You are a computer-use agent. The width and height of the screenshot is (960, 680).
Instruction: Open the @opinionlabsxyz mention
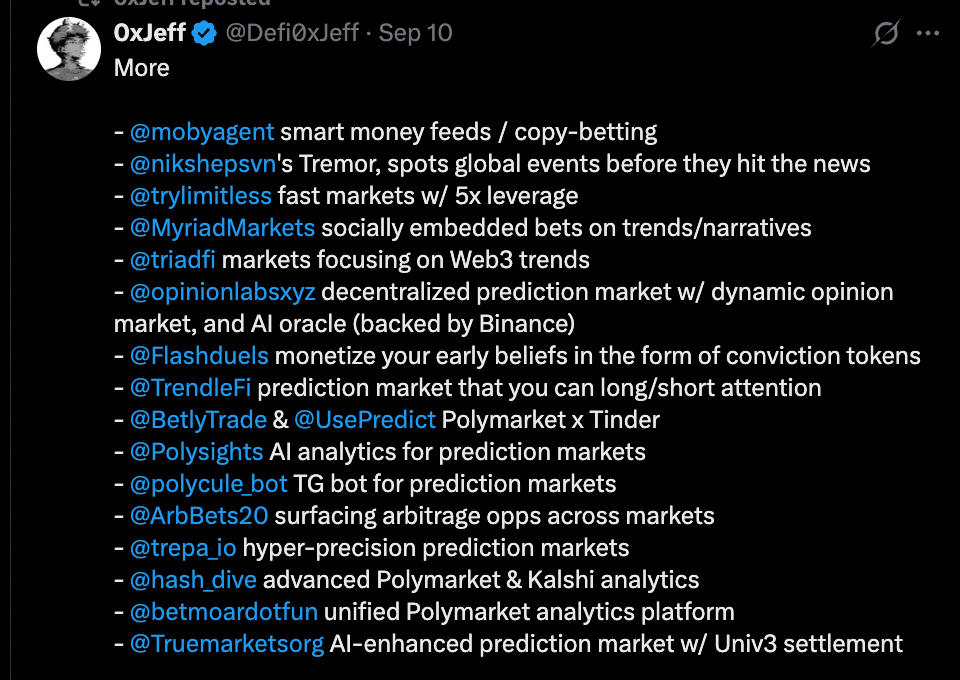point(223,292)
